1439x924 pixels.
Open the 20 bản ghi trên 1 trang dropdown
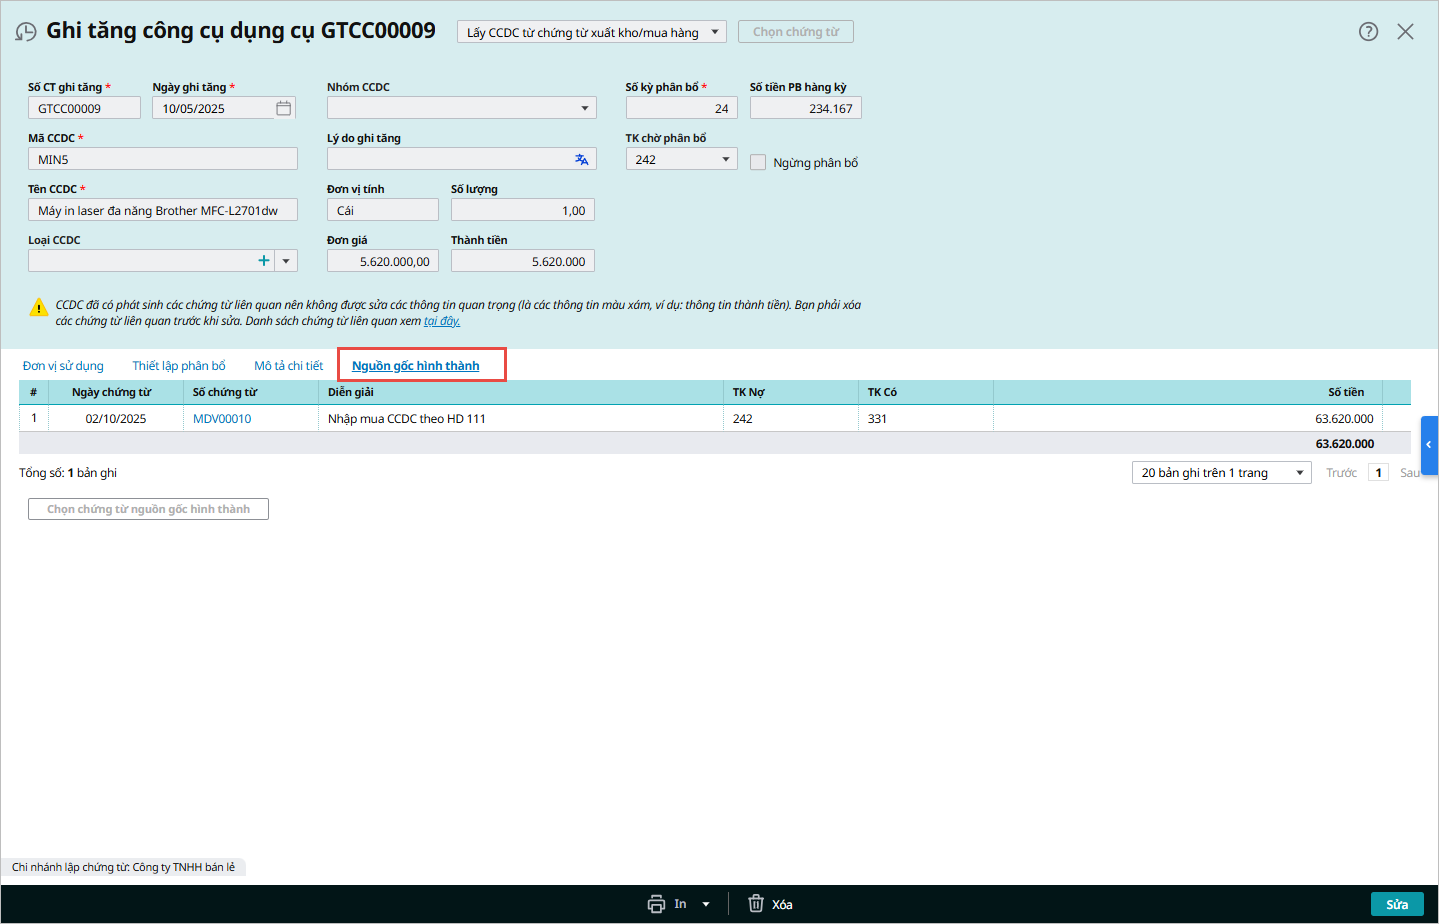pos(1299,473)
